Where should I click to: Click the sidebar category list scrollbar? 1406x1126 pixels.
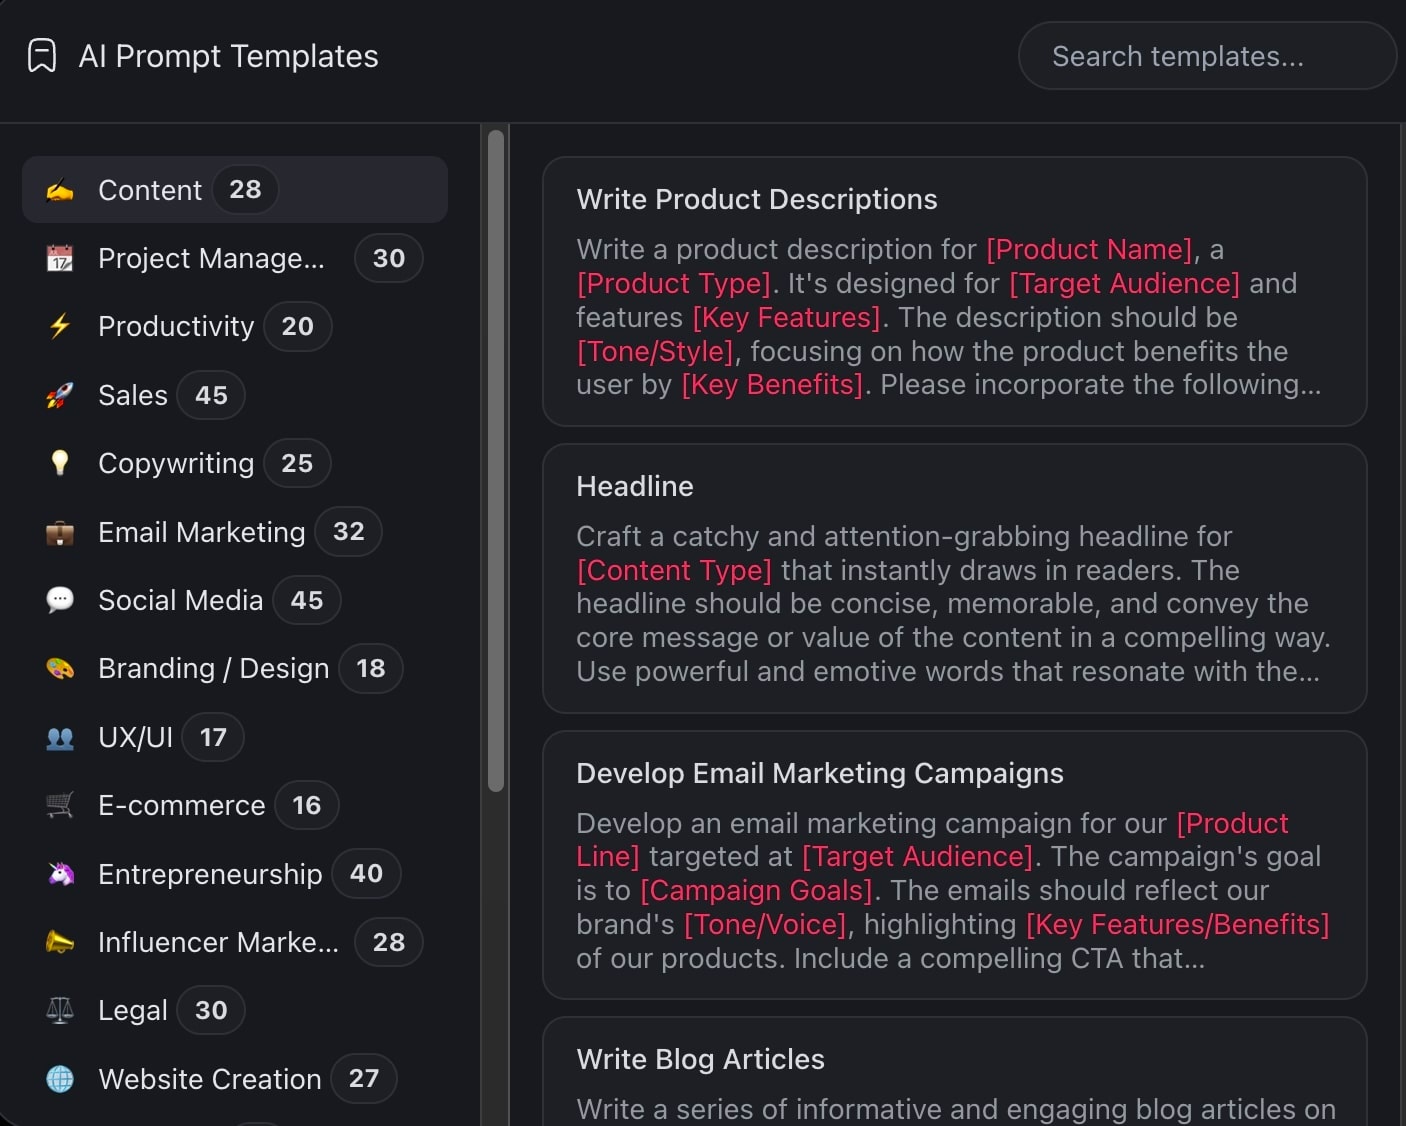(496, 460)
